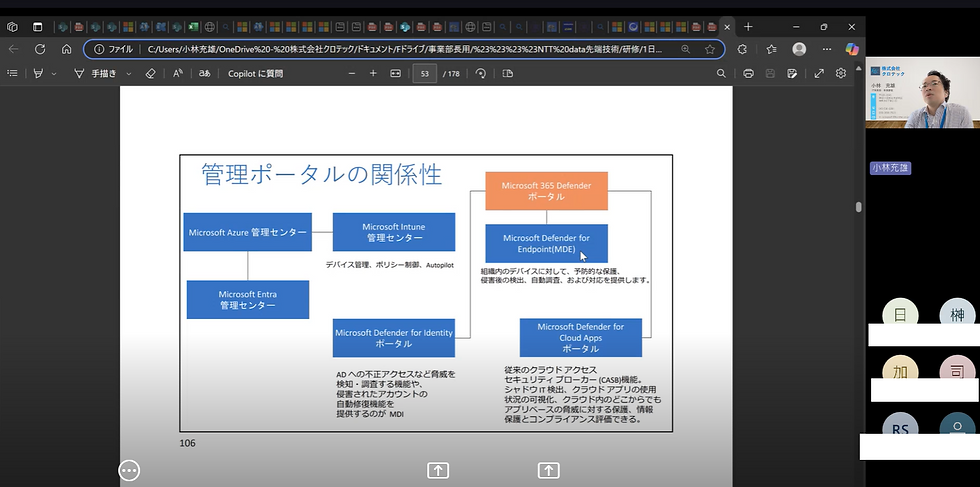The height and width of the screenshot is (487, 980).
Task: Open Edge Settings and more menu
Action: pos(827,49)
